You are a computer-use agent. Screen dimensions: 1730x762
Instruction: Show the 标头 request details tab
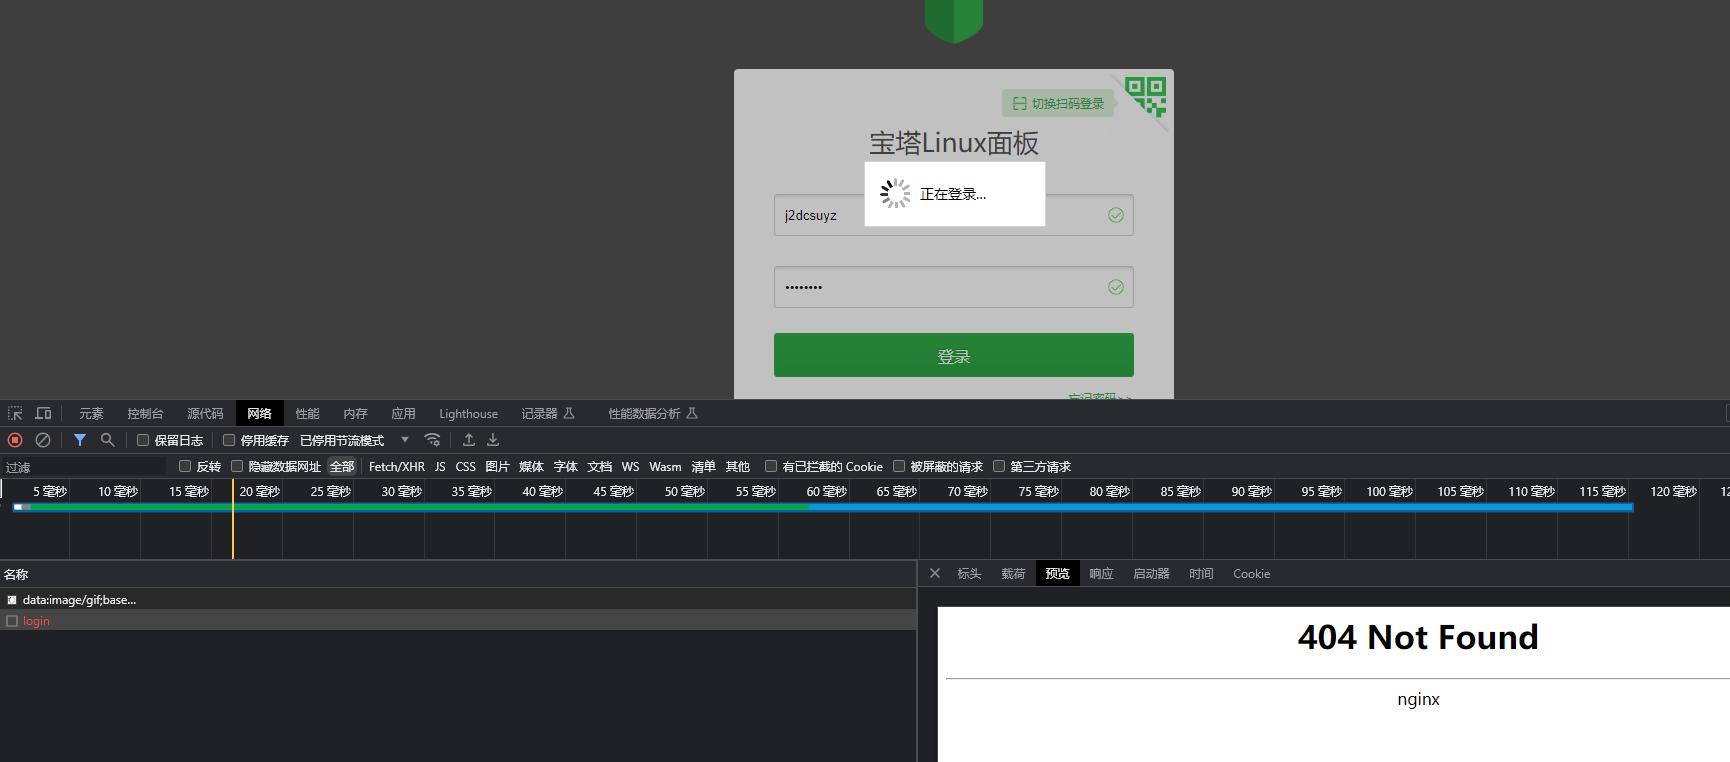pos(969,573)
